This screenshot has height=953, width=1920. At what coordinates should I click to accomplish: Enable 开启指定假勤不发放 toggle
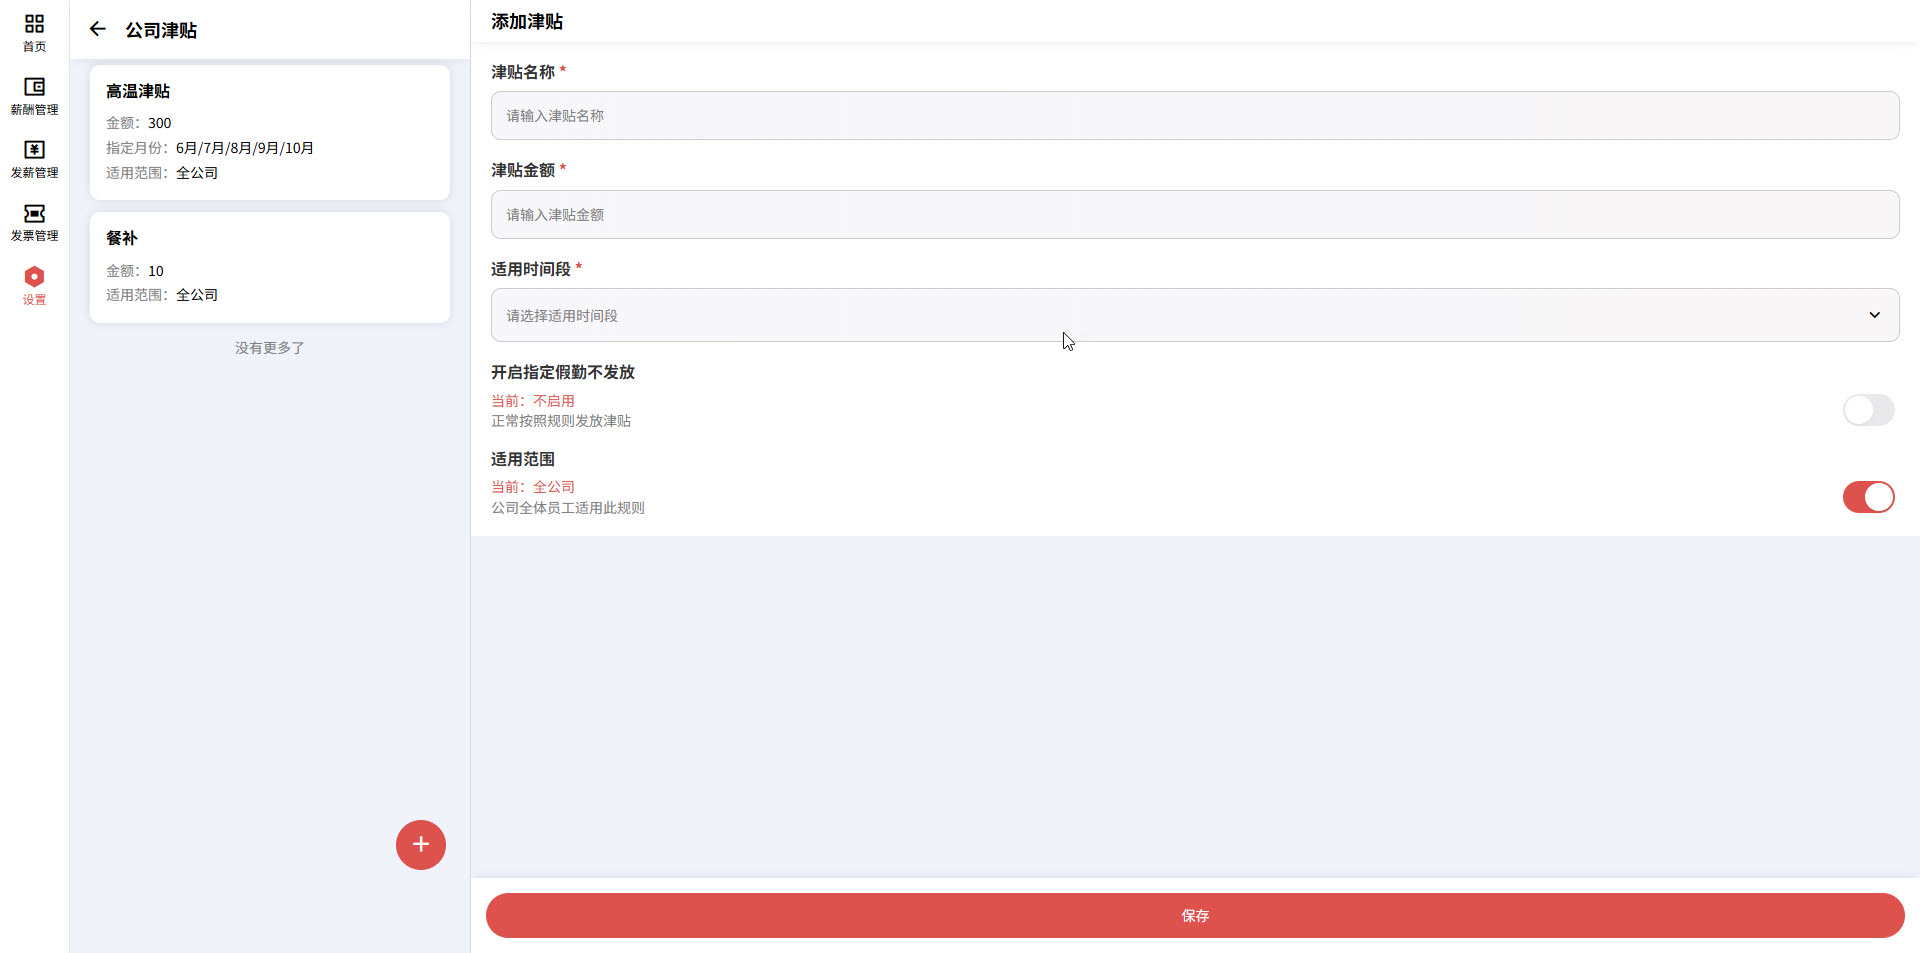1868,410
